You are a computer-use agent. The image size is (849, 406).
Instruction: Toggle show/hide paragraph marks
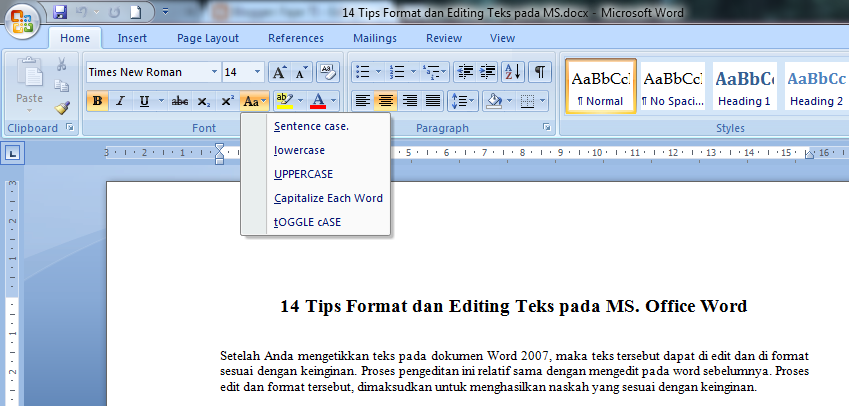pyautogui.click(x=540, y=72)
